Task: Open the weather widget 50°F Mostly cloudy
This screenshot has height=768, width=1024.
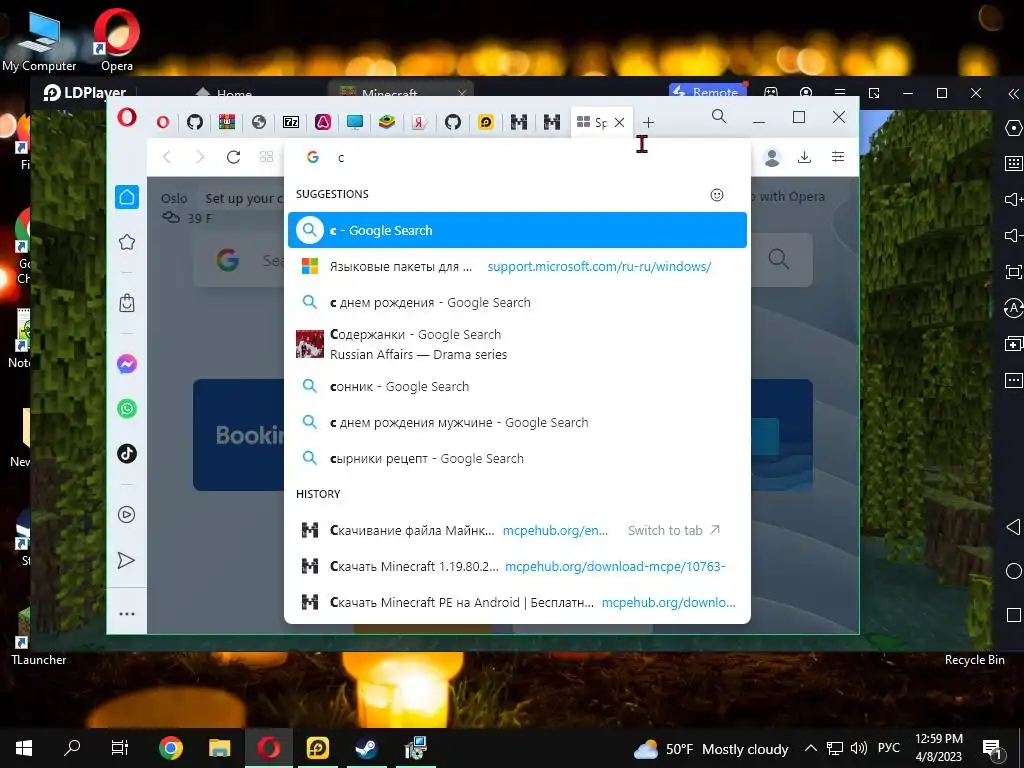Action: coord(711,748)
